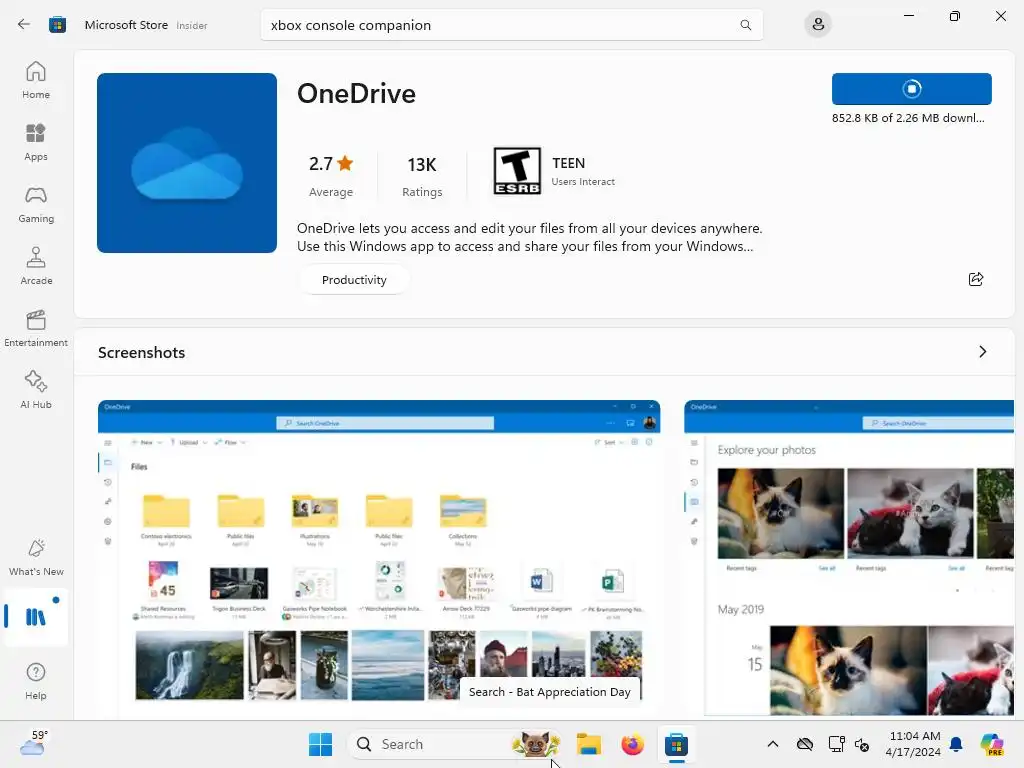
Task: Click the OneDrive app logo tile
Action: point(187,163)
